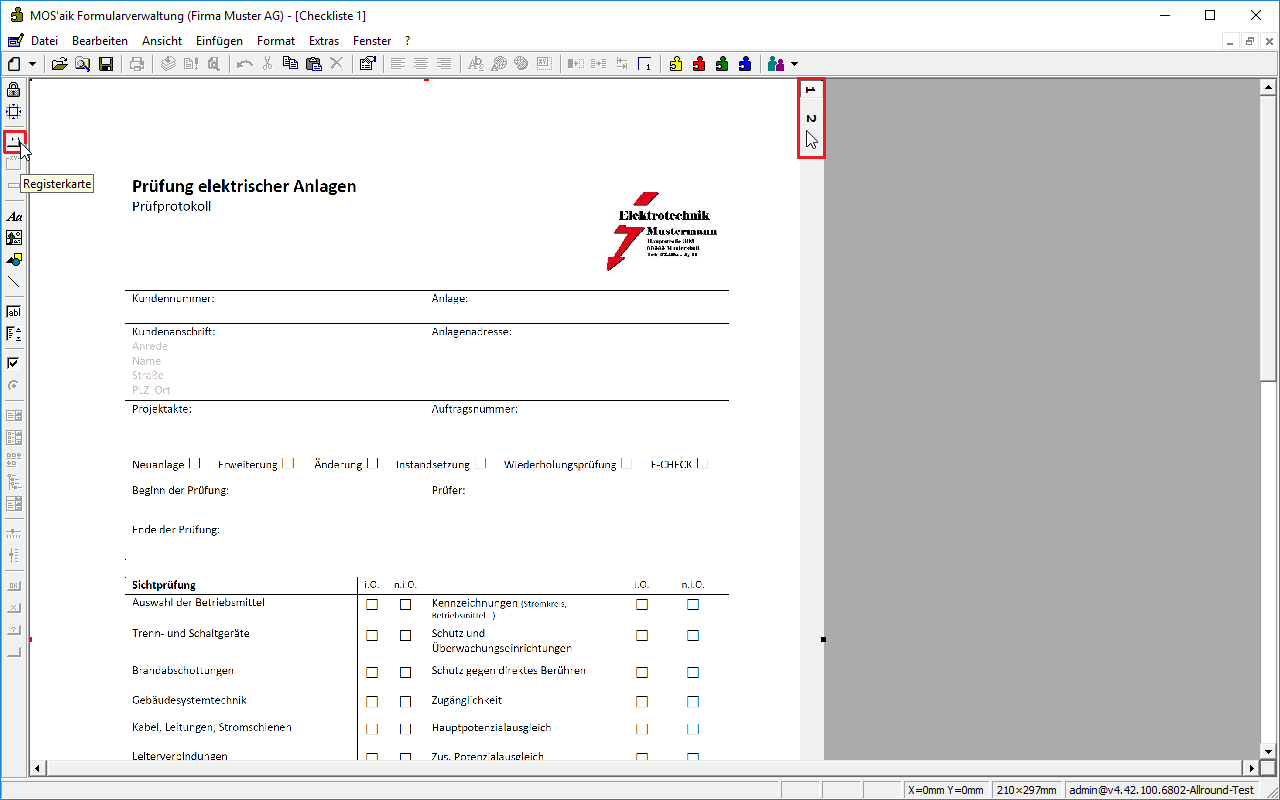Tick the i.O. checkbox for Auswahl der Betriebsmittel
The width and height of the screenshot is (1280, 800).
click(x=372, y=605)
